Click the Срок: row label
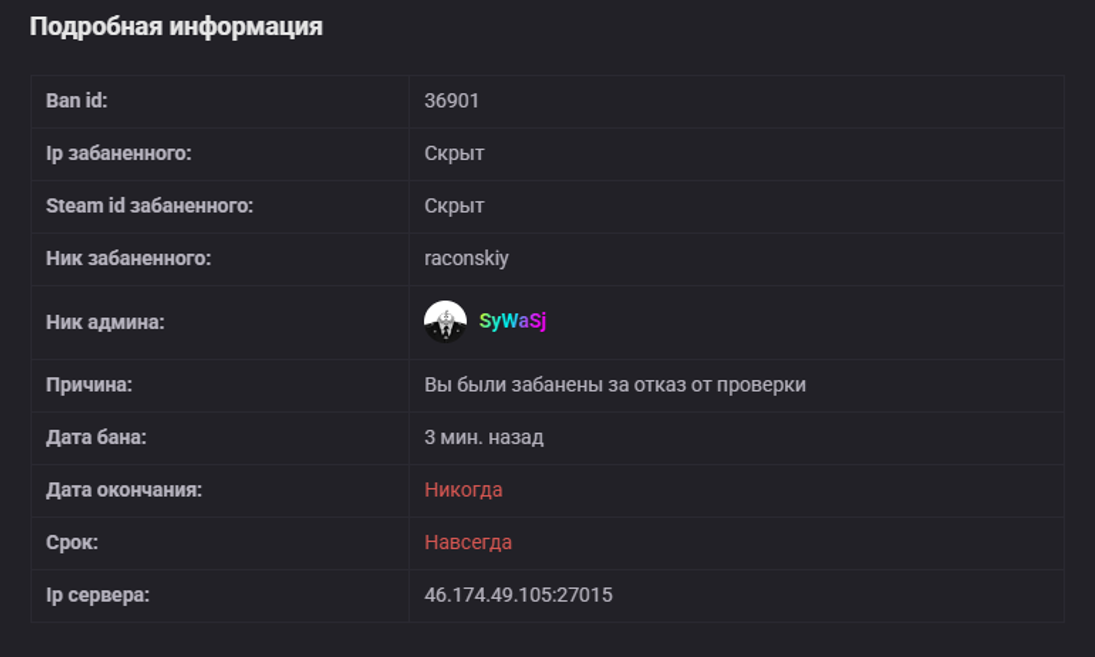The height and width of the screenshot is (657, 1095). [x=72, y=542]
